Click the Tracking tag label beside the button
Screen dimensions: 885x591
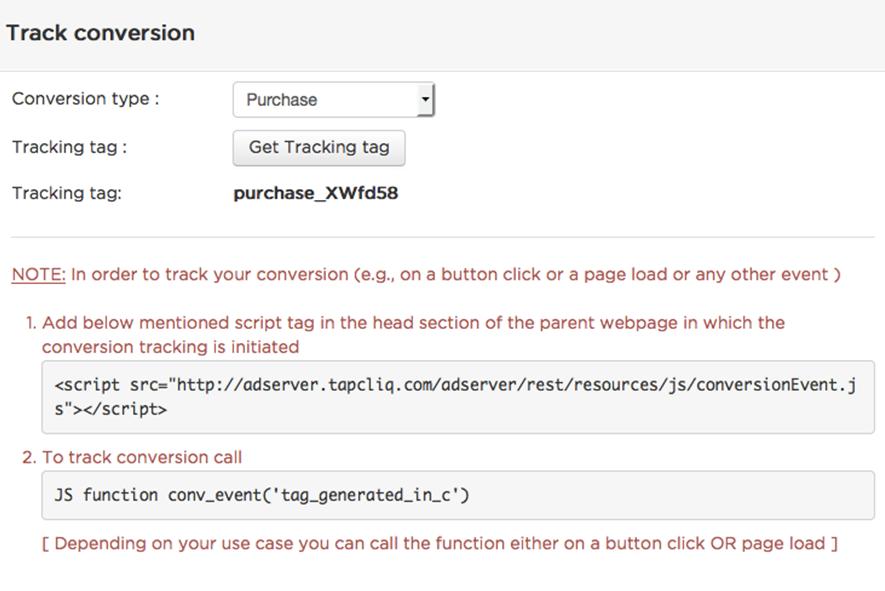pos(69,147)
